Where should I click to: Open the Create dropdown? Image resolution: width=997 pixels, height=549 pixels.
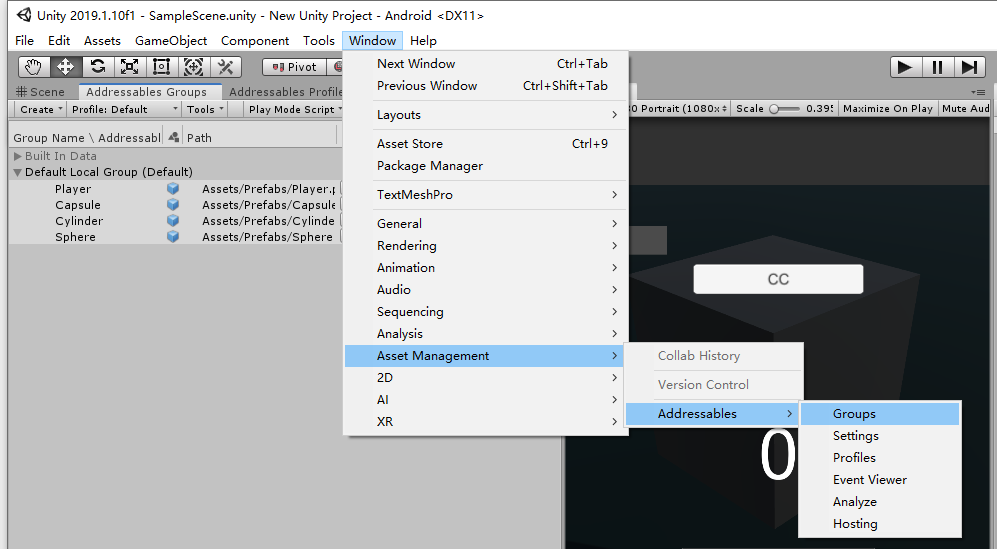(41, 109)
